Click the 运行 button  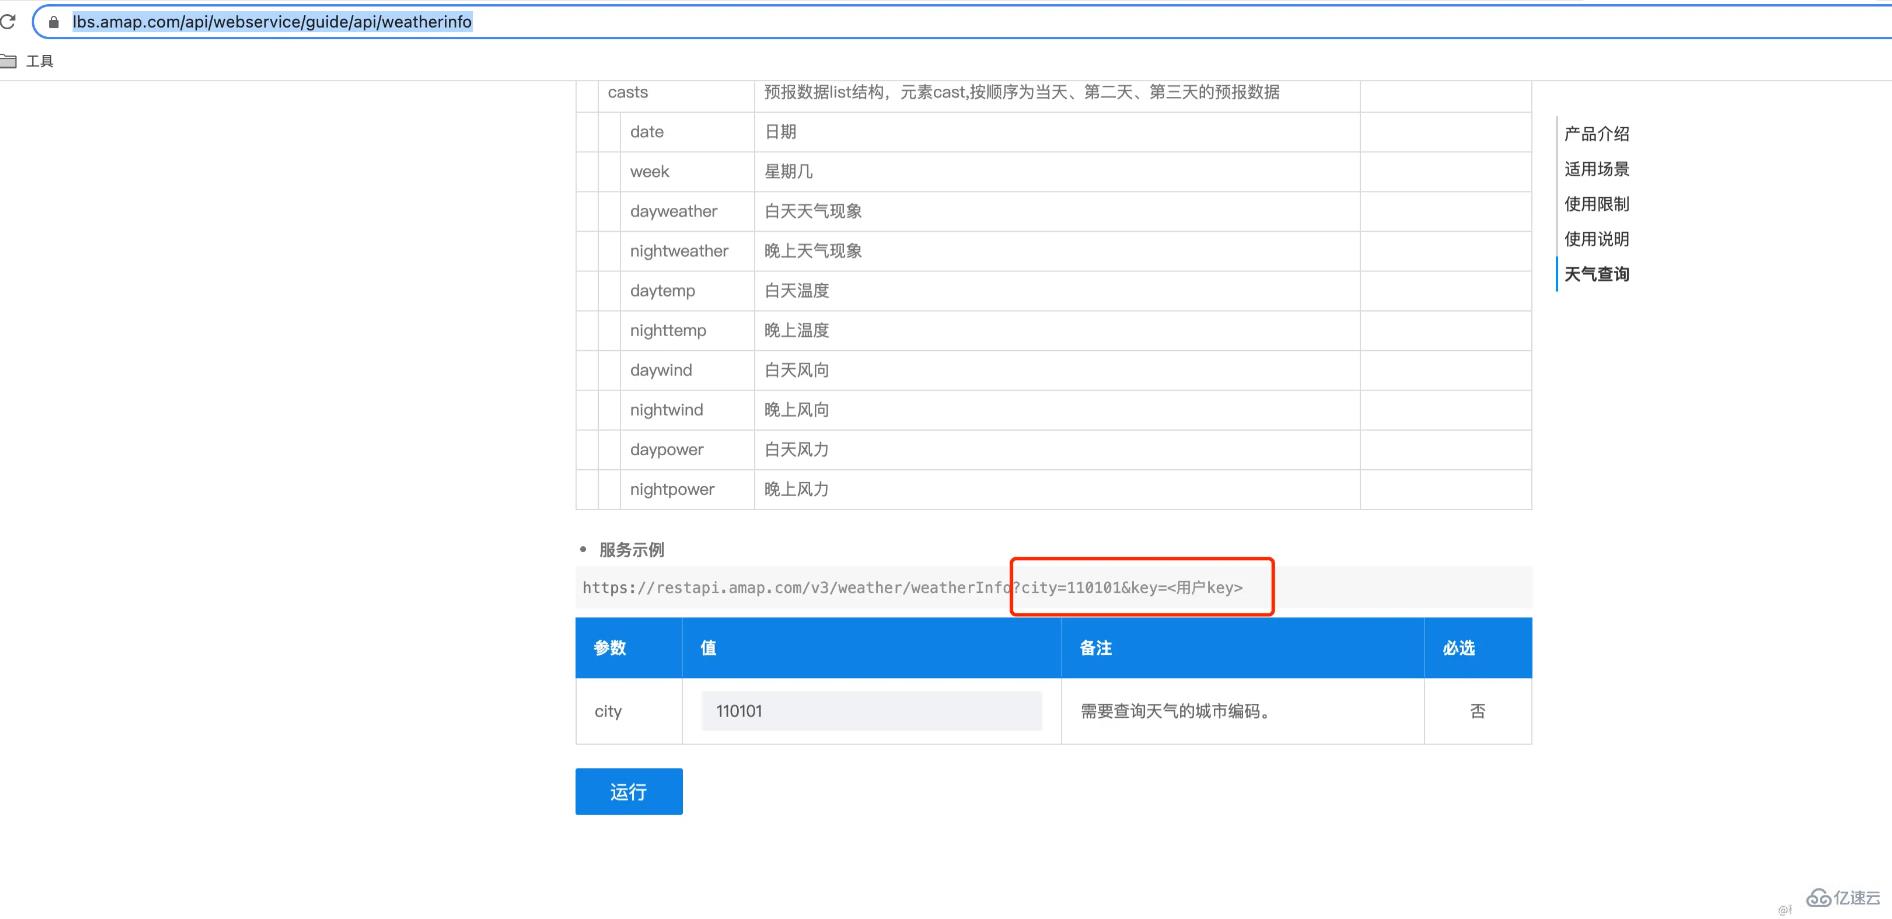click(x=629, y=792)
